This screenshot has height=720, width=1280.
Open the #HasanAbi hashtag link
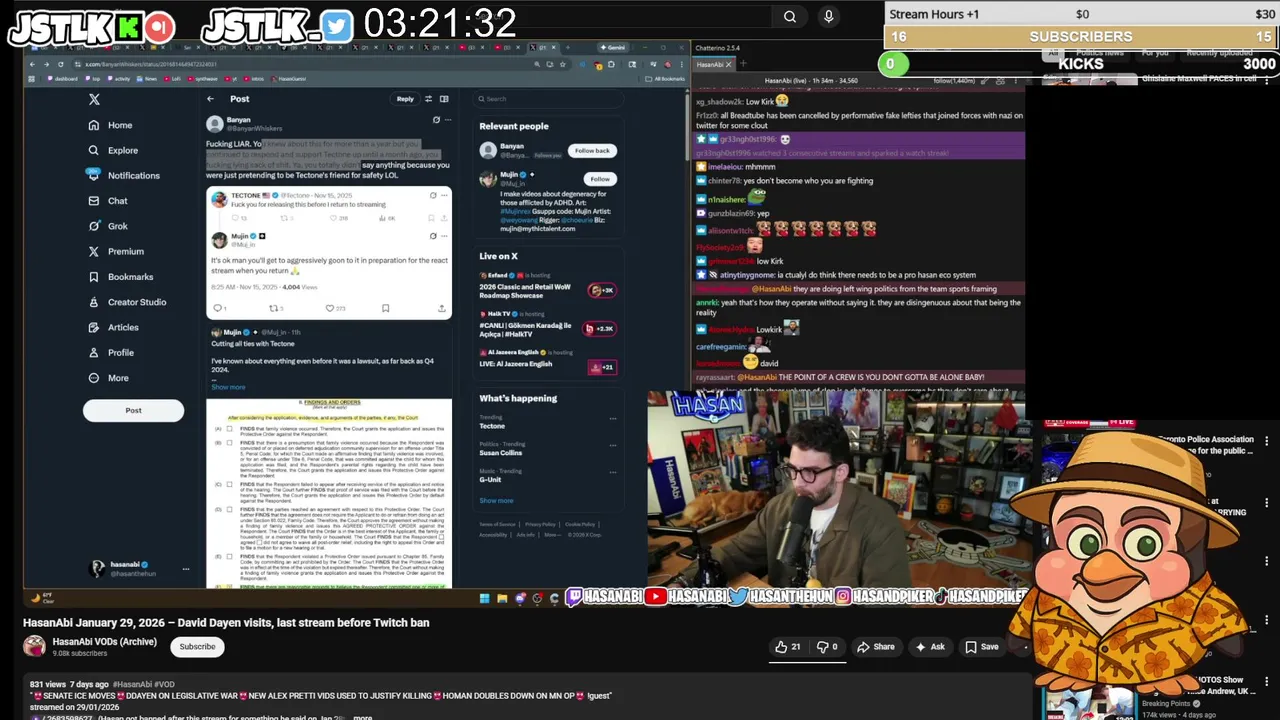[x=134, y=684]
